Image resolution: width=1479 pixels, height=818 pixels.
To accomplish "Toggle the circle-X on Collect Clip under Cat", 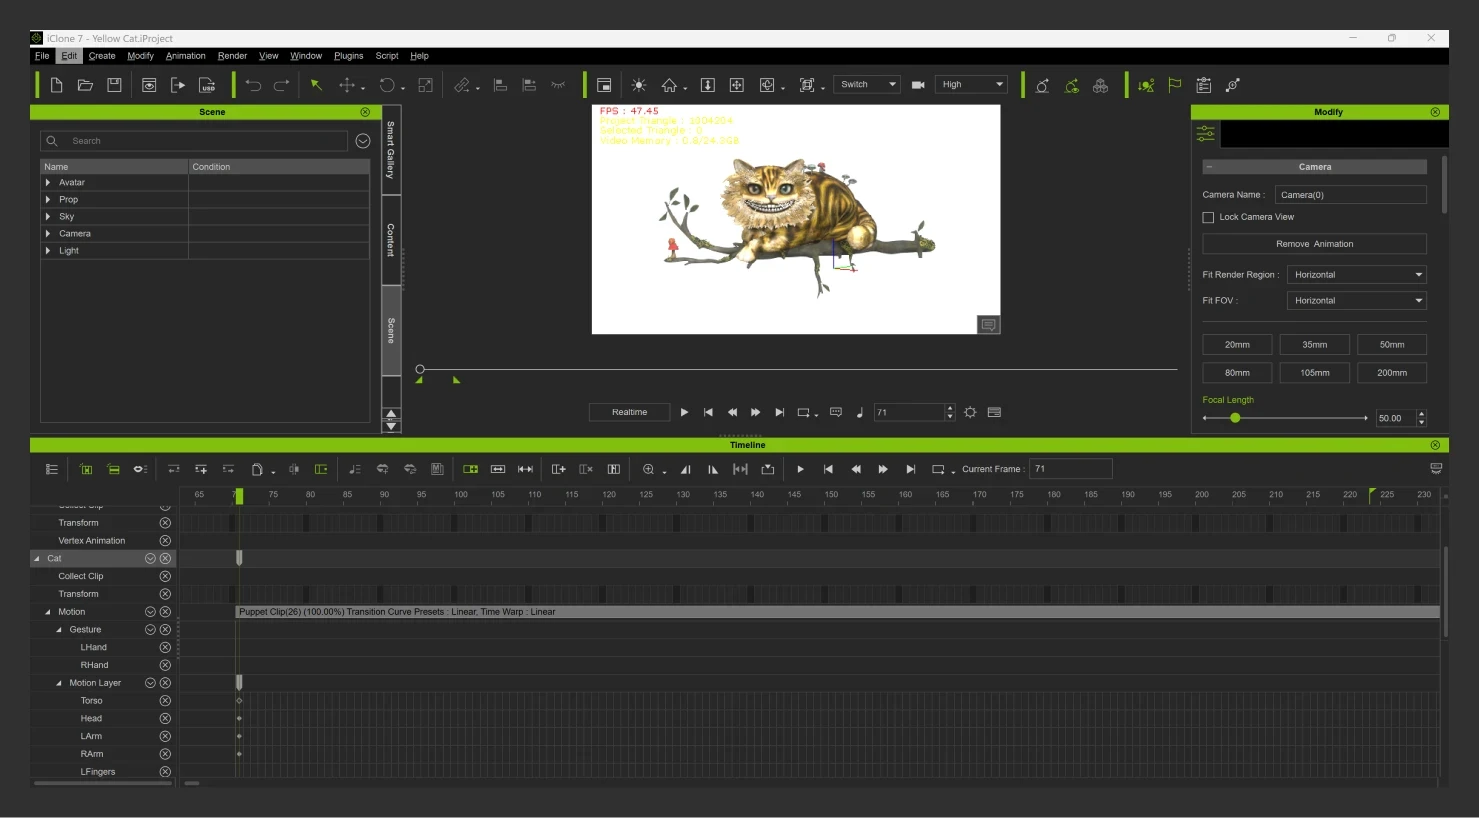I will click(165, 577).
